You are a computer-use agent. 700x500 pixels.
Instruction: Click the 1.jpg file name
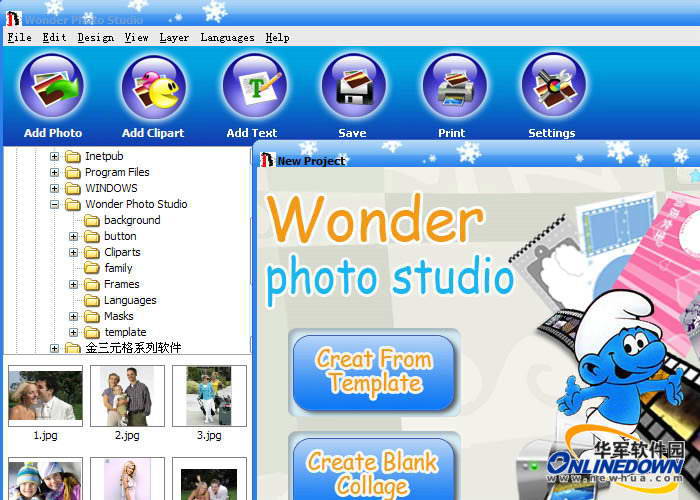coord(46,435)
